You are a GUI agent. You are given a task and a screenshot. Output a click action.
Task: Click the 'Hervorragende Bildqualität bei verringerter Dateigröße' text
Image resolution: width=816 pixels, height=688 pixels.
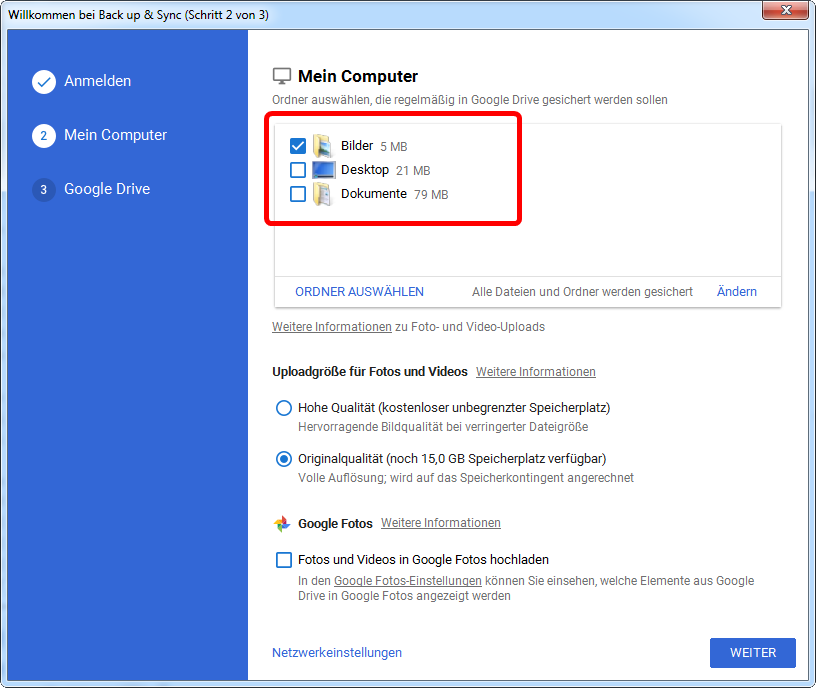click(x=443, y=427)
